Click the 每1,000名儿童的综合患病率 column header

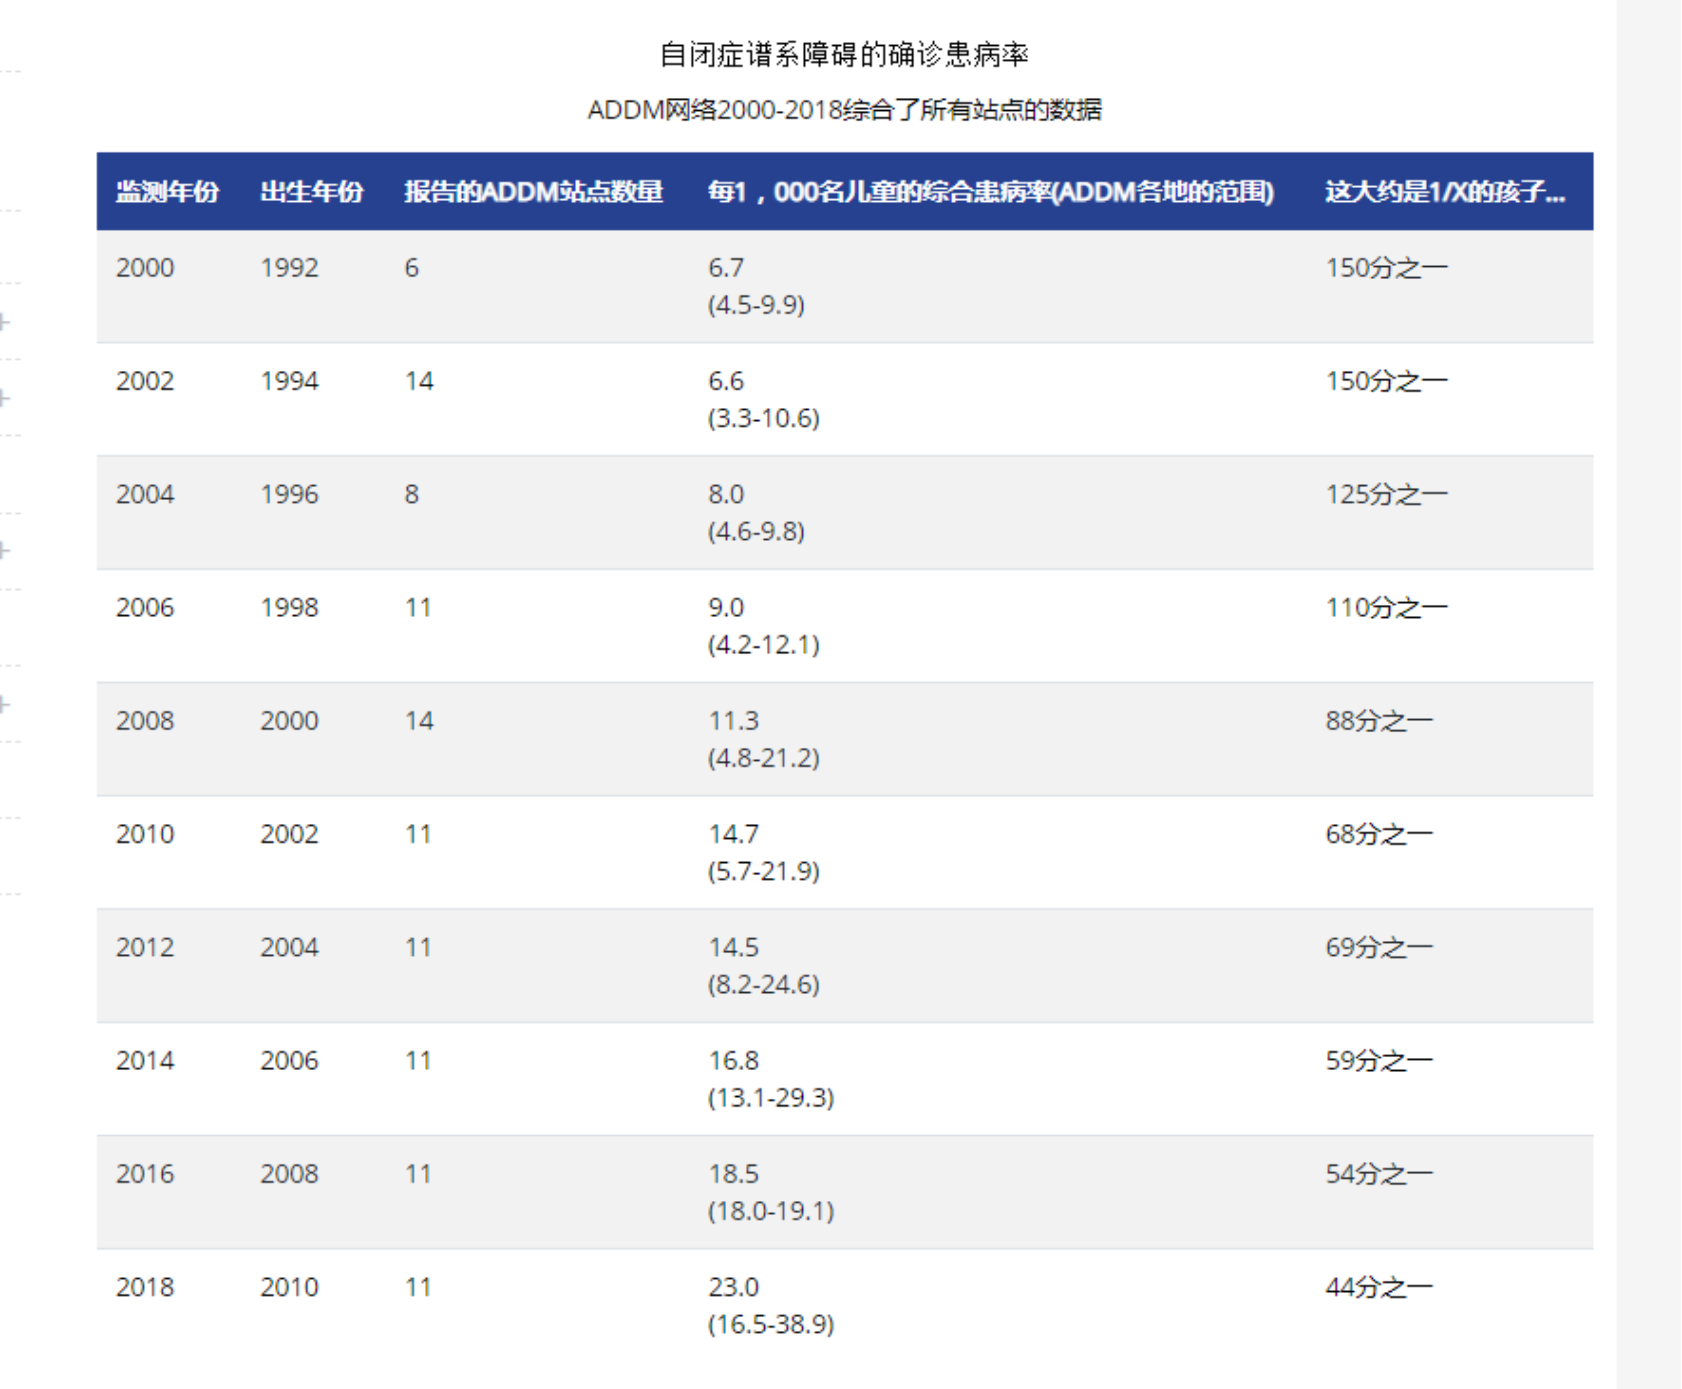[x=990, y=192]
